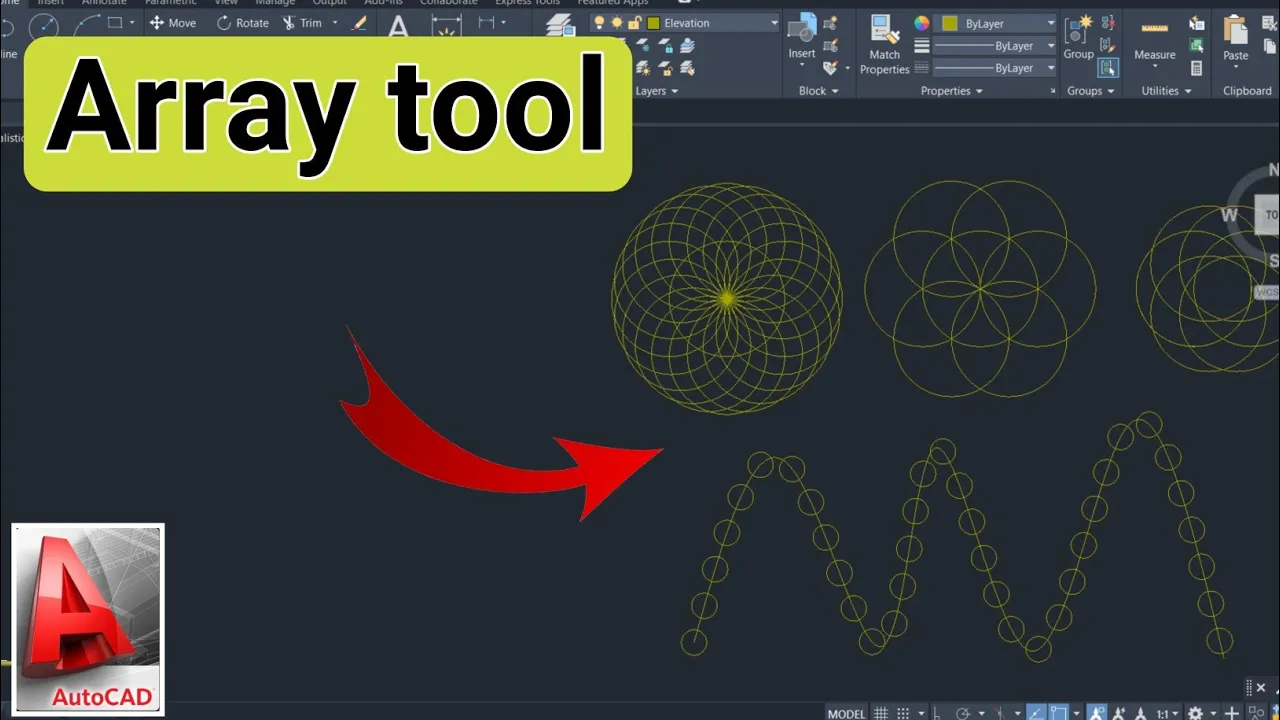The width and height of the screenshot is (1280, 720).
Task: Expand the Utilities panel
Action: [x=1167, y=91]
